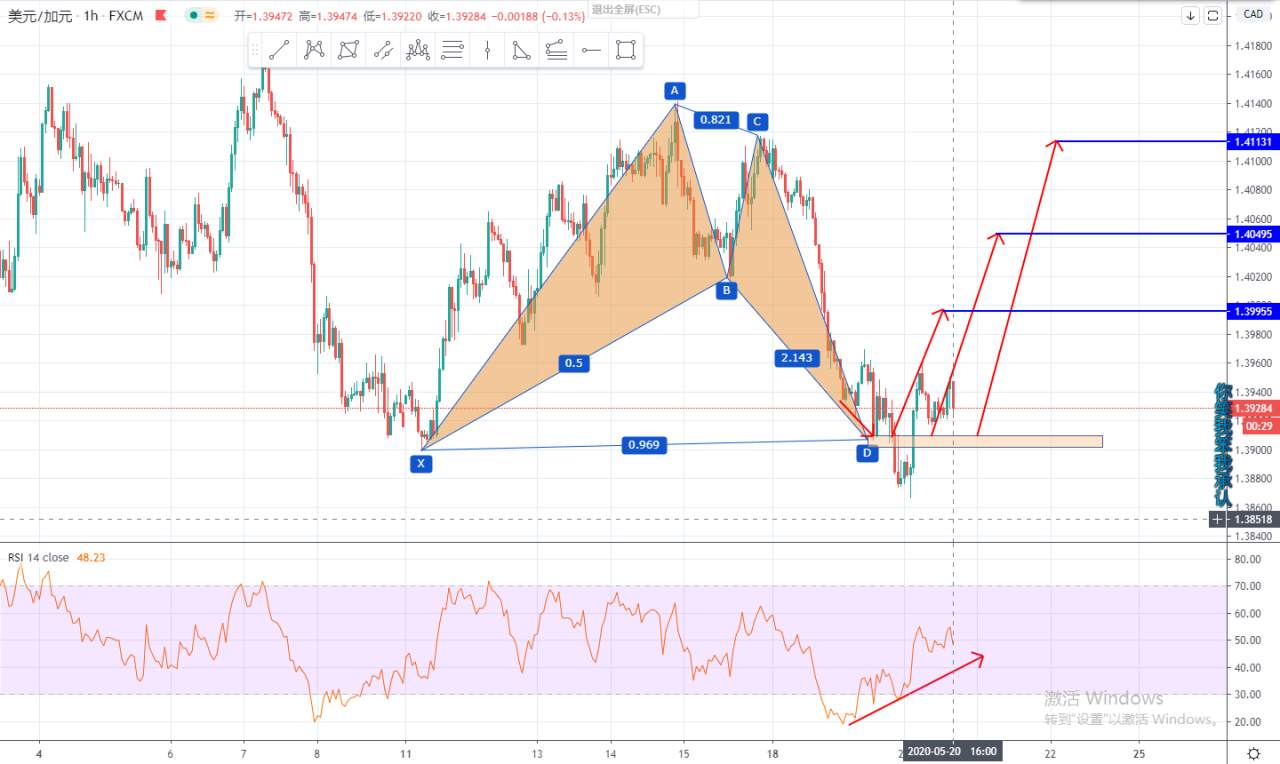Select pattern point label A
1280x764 pixels.
[676, 91]
